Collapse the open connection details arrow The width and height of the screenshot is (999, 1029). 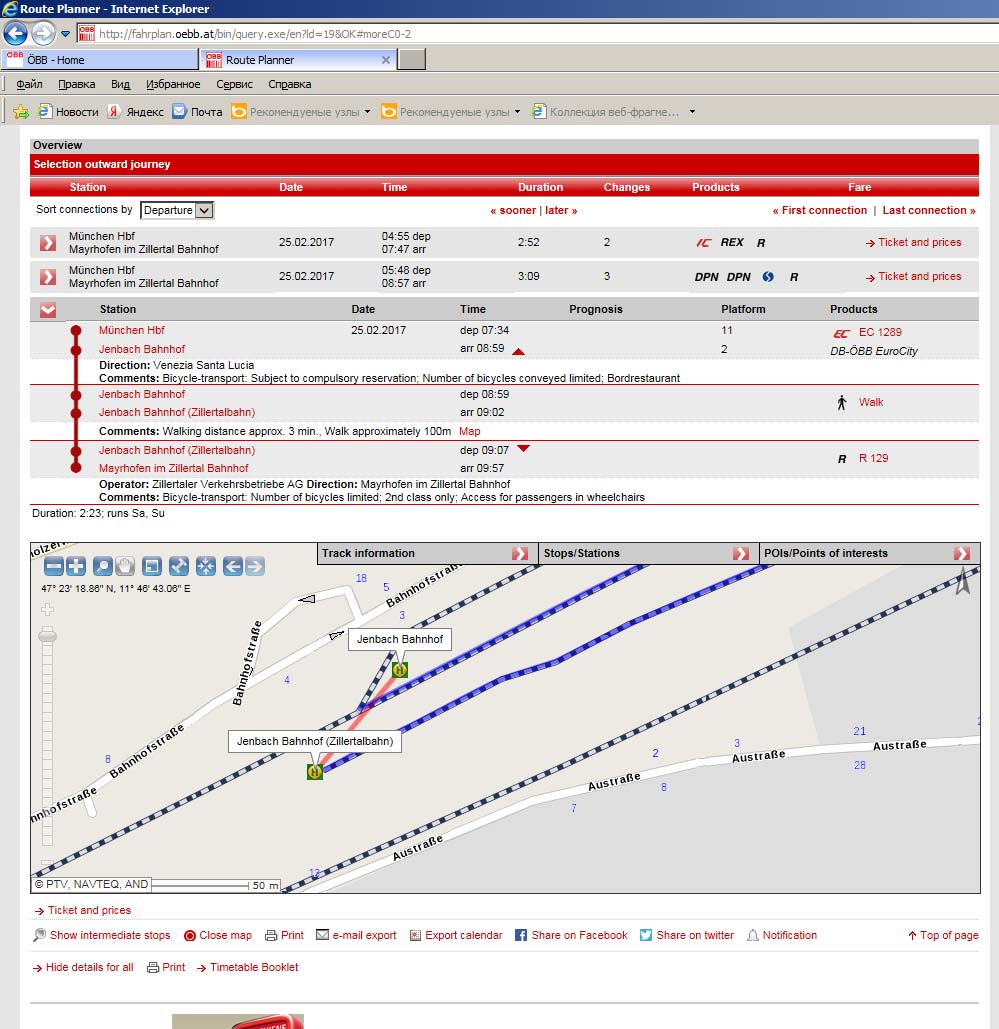tap(48, 310)
